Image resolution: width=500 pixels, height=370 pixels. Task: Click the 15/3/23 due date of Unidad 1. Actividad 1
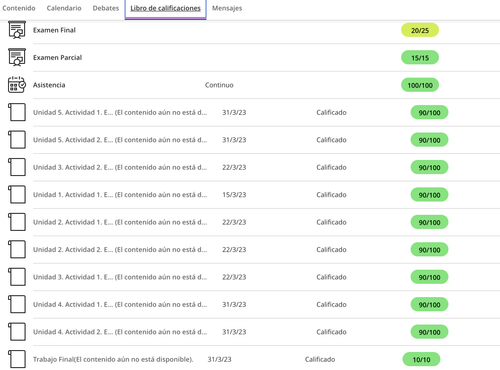tap(234, 195)
